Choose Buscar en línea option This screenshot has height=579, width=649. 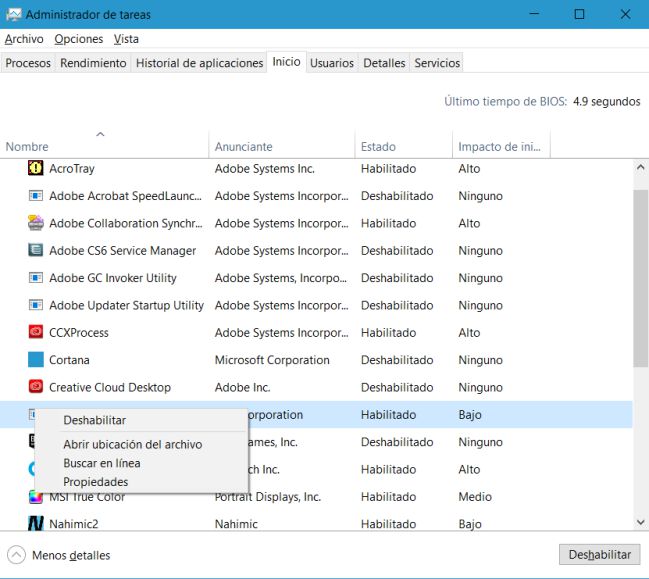click(142, 463)
